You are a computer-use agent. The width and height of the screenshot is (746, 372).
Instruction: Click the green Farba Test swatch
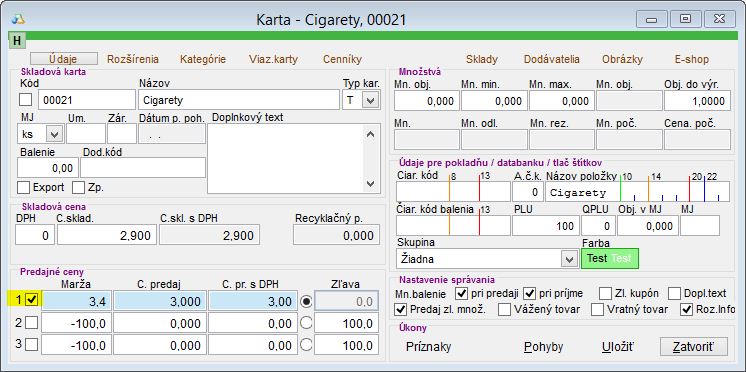[x=609, y=258]
